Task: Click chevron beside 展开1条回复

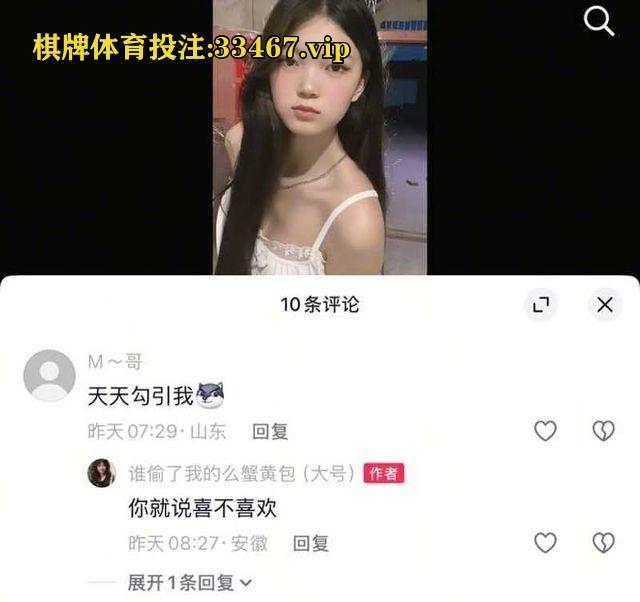Action: 246,583
